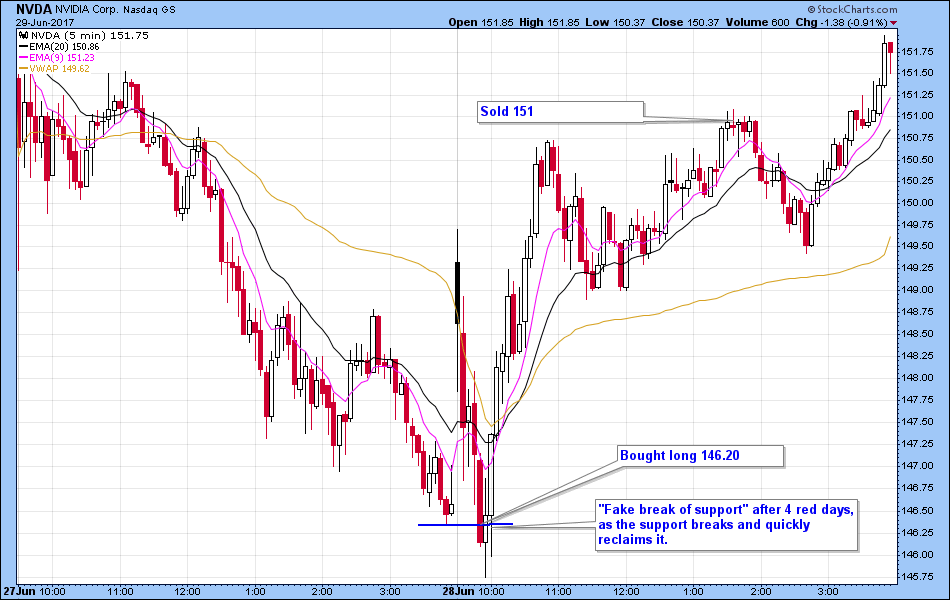Click the 145.75 price-axis label
Viewport: 950px width, 600px height.
(x=917, y=577)
